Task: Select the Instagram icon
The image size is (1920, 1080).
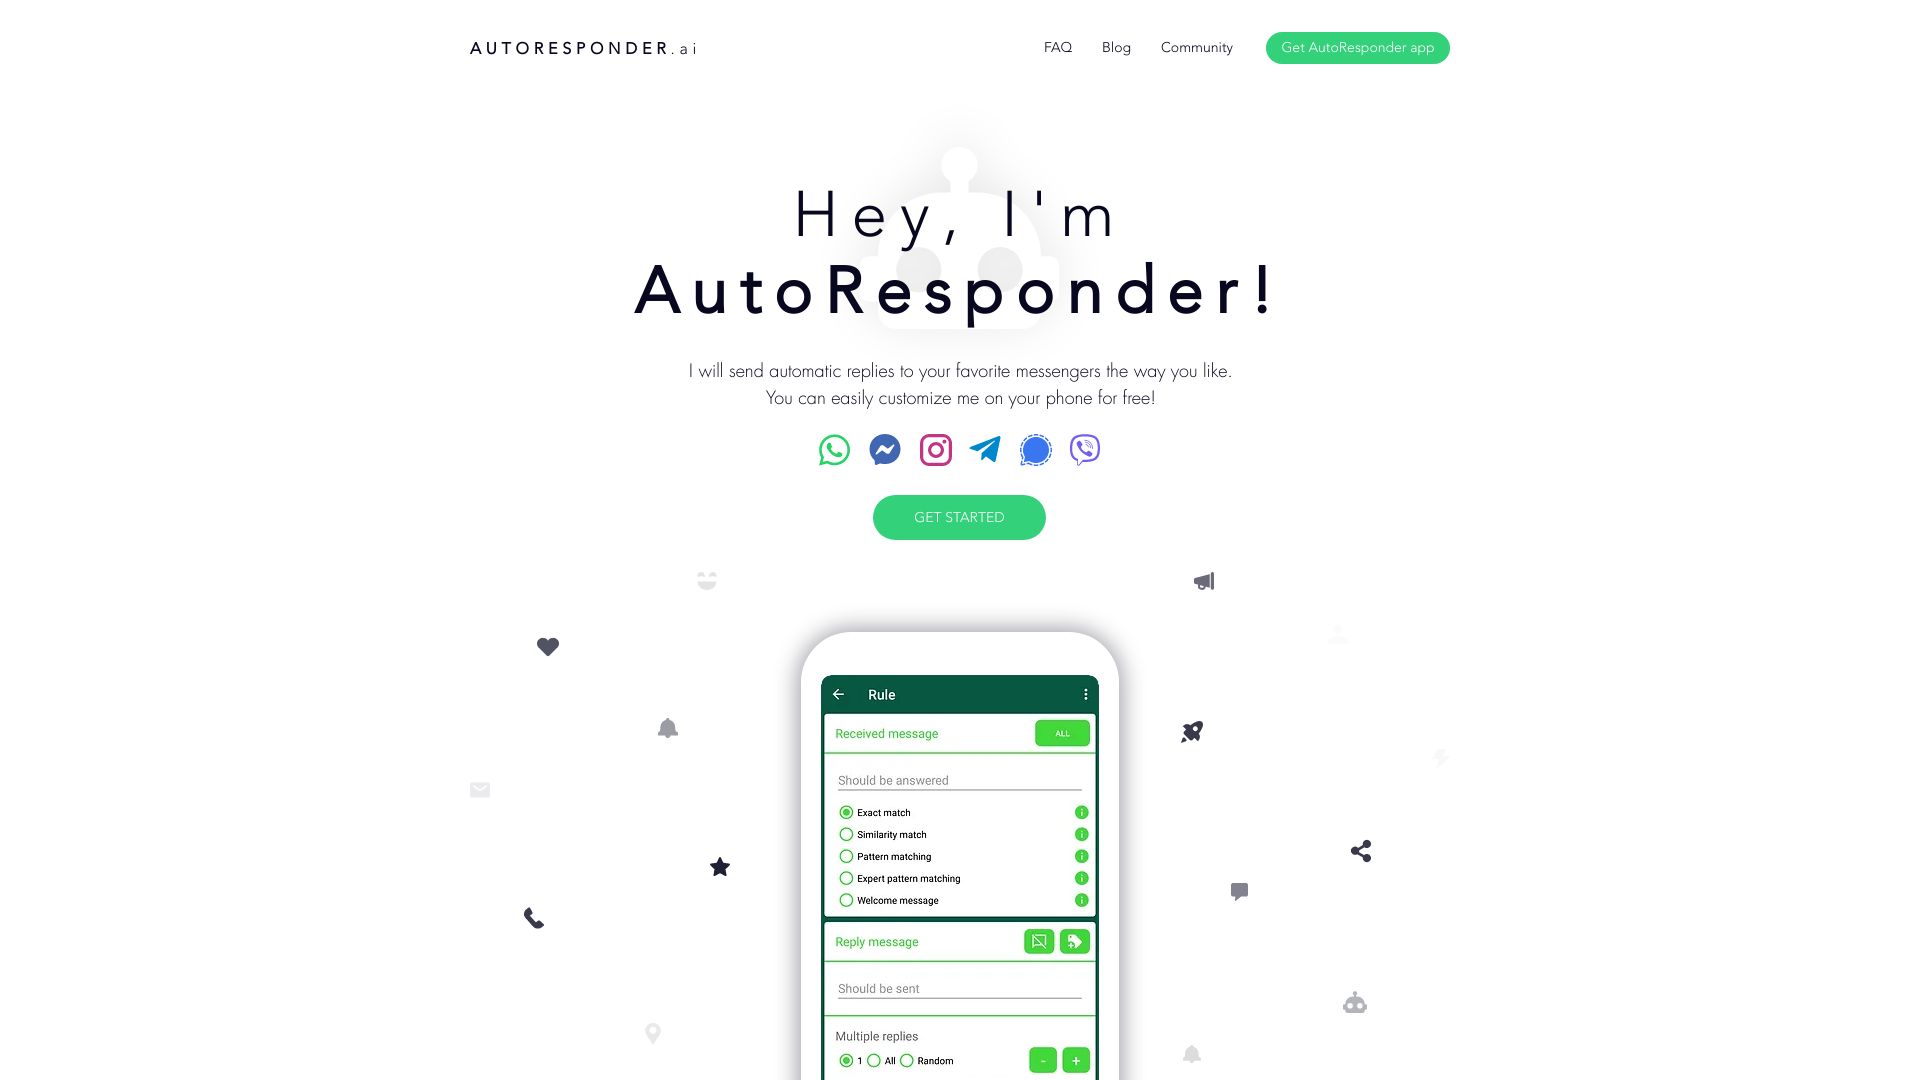Action: 935,450
